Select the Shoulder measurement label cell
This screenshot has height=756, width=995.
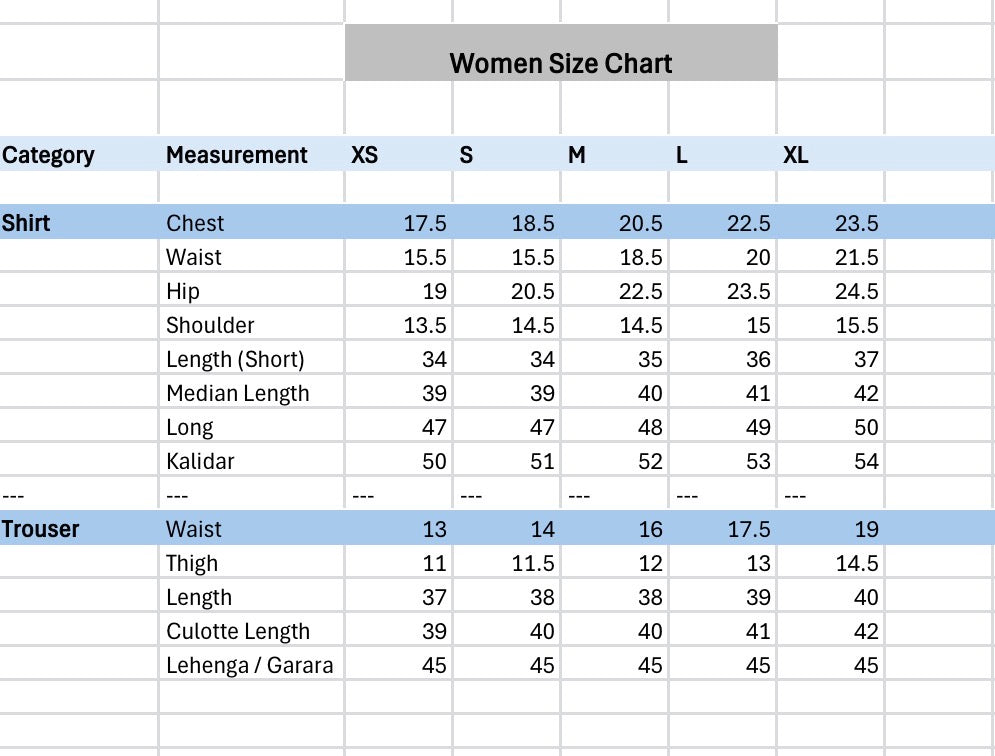click(251, 324)
